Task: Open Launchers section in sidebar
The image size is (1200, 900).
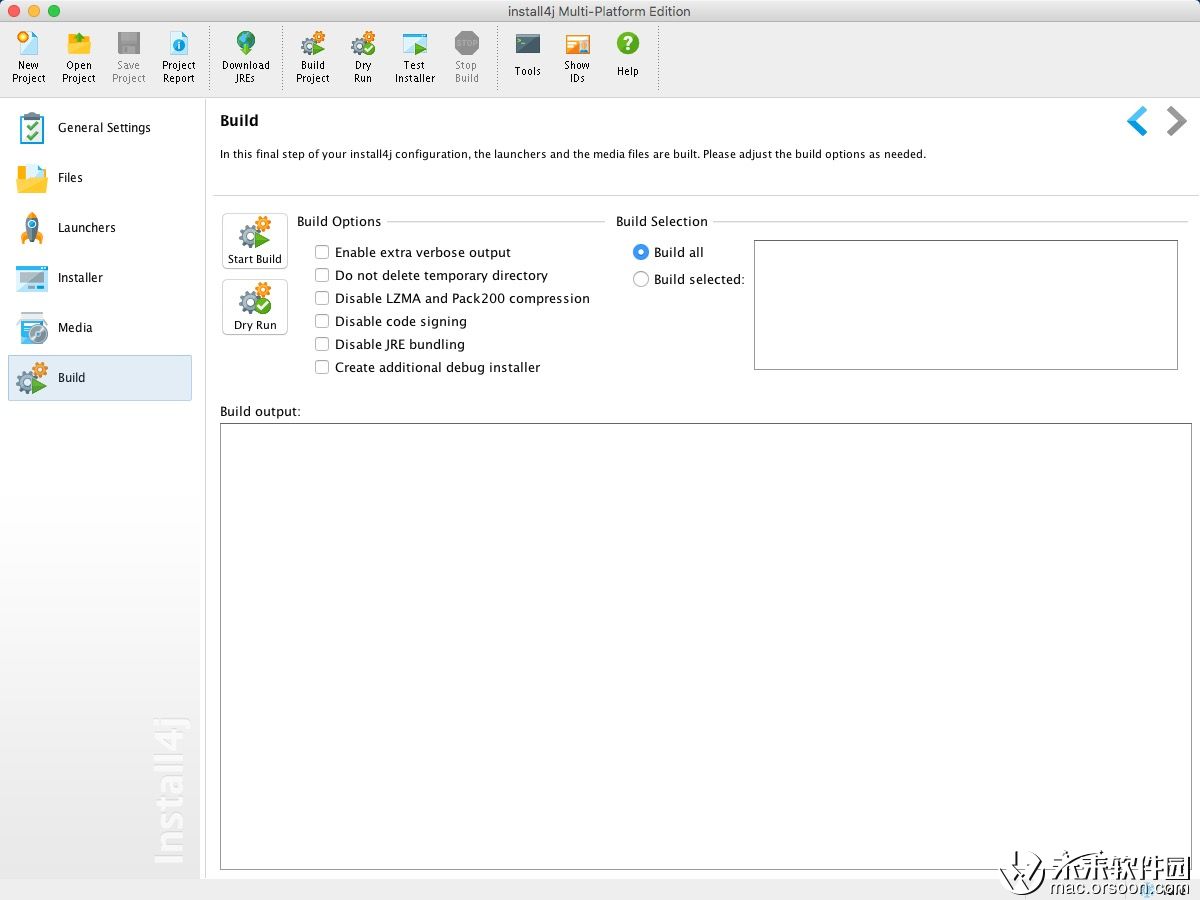Action: pos(100,228)
